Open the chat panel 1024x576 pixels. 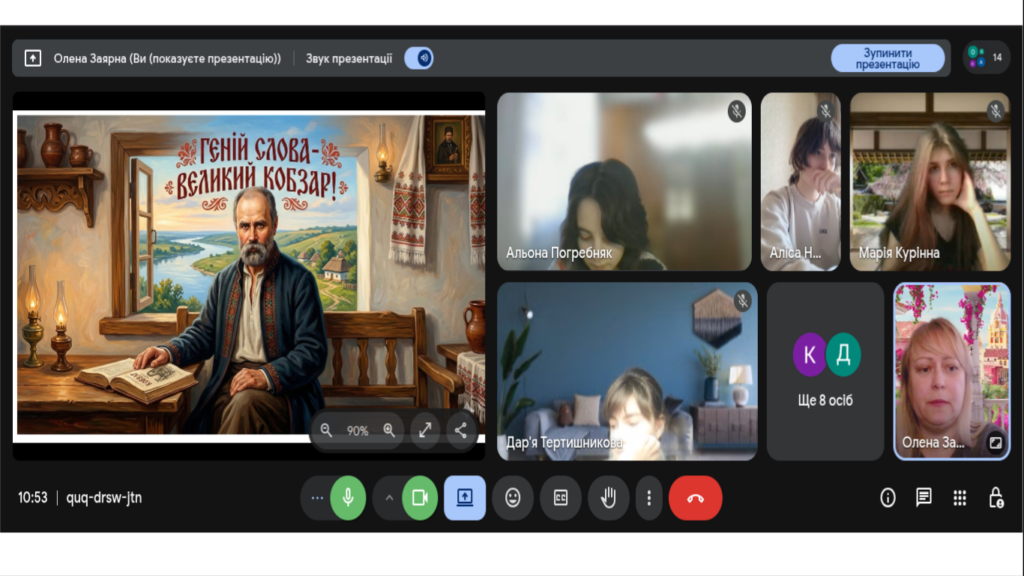click(923, 498)
